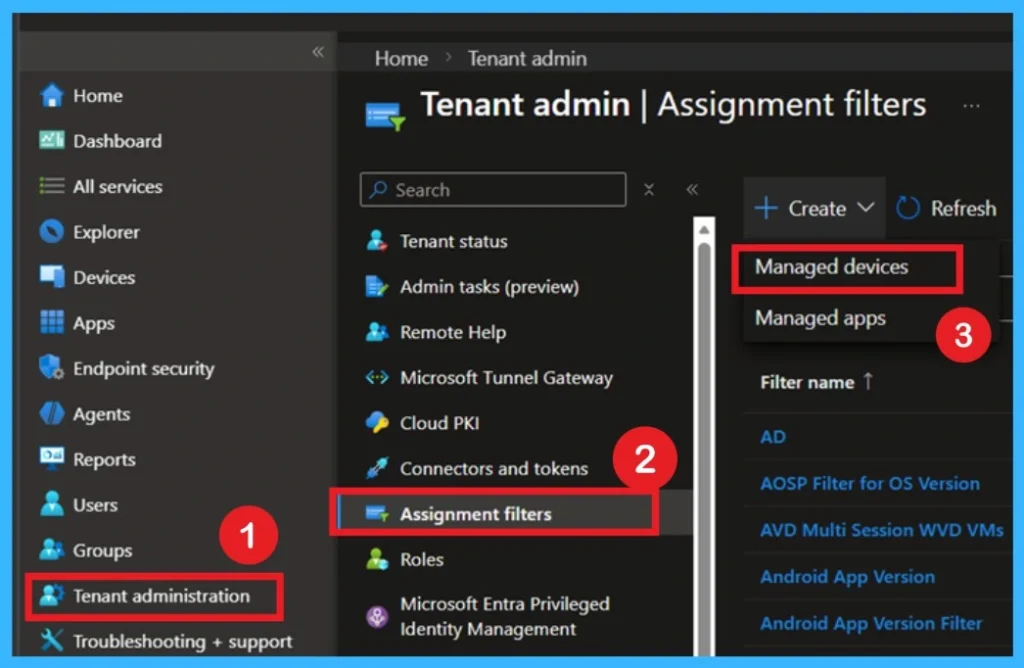Image resolution: width=1024 pixels, height=668 pixels.
Task: Navigate to Home via the breadcrumb
Action: coord(401,58)
